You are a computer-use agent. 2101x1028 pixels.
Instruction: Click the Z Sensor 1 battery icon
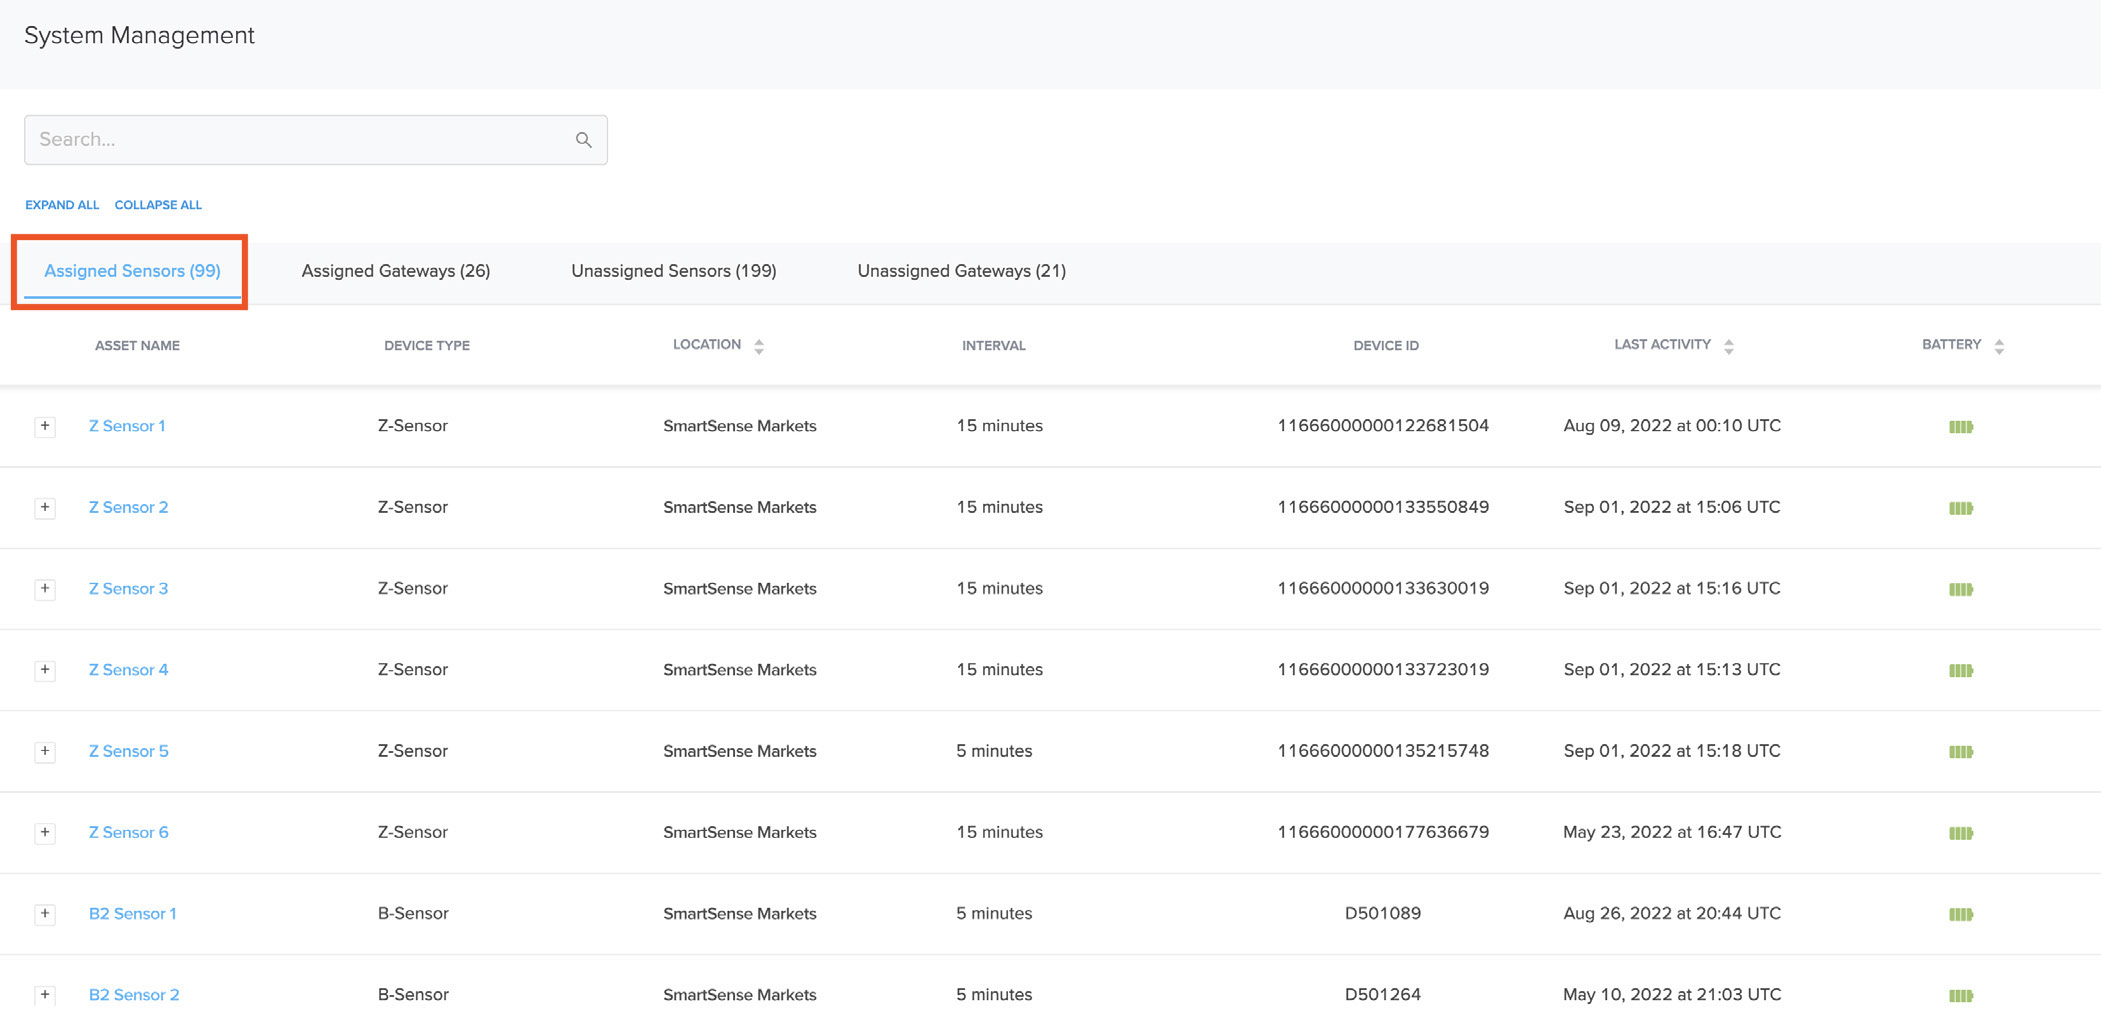[1961, 427]
